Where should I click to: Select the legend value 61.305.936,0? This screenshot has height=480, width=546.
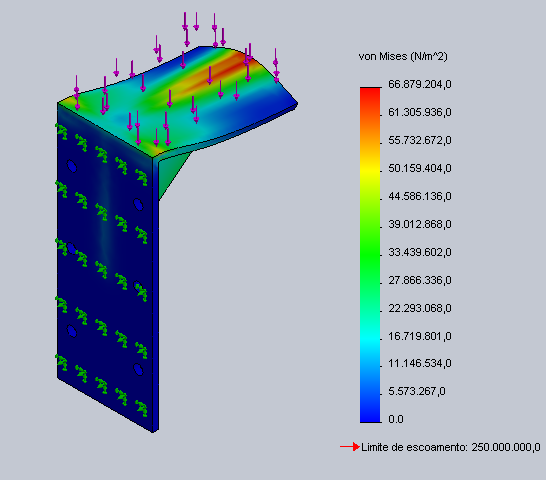(x=420, y=112)
